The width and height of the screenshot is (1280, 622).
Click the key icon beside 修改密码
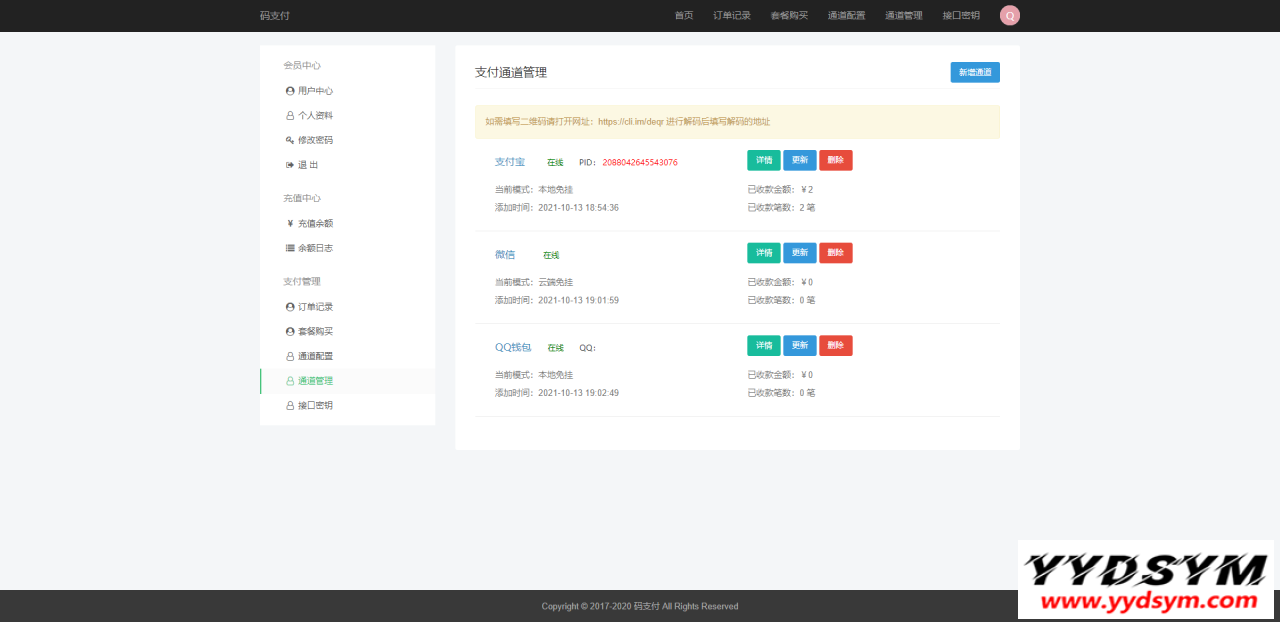[290, 140]
